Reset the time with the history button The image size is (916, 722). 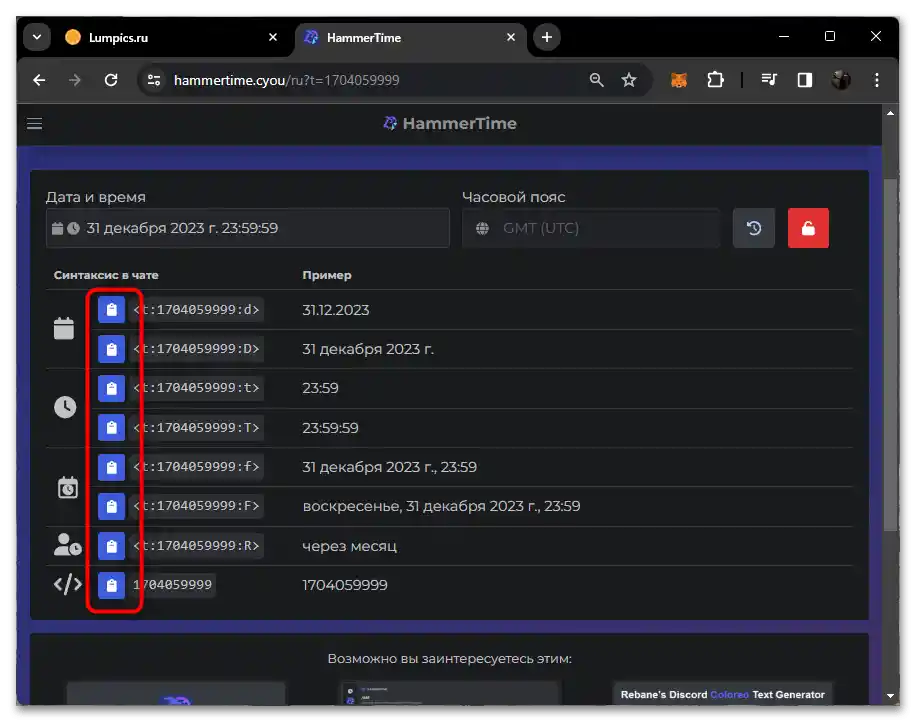pos(754,228)
